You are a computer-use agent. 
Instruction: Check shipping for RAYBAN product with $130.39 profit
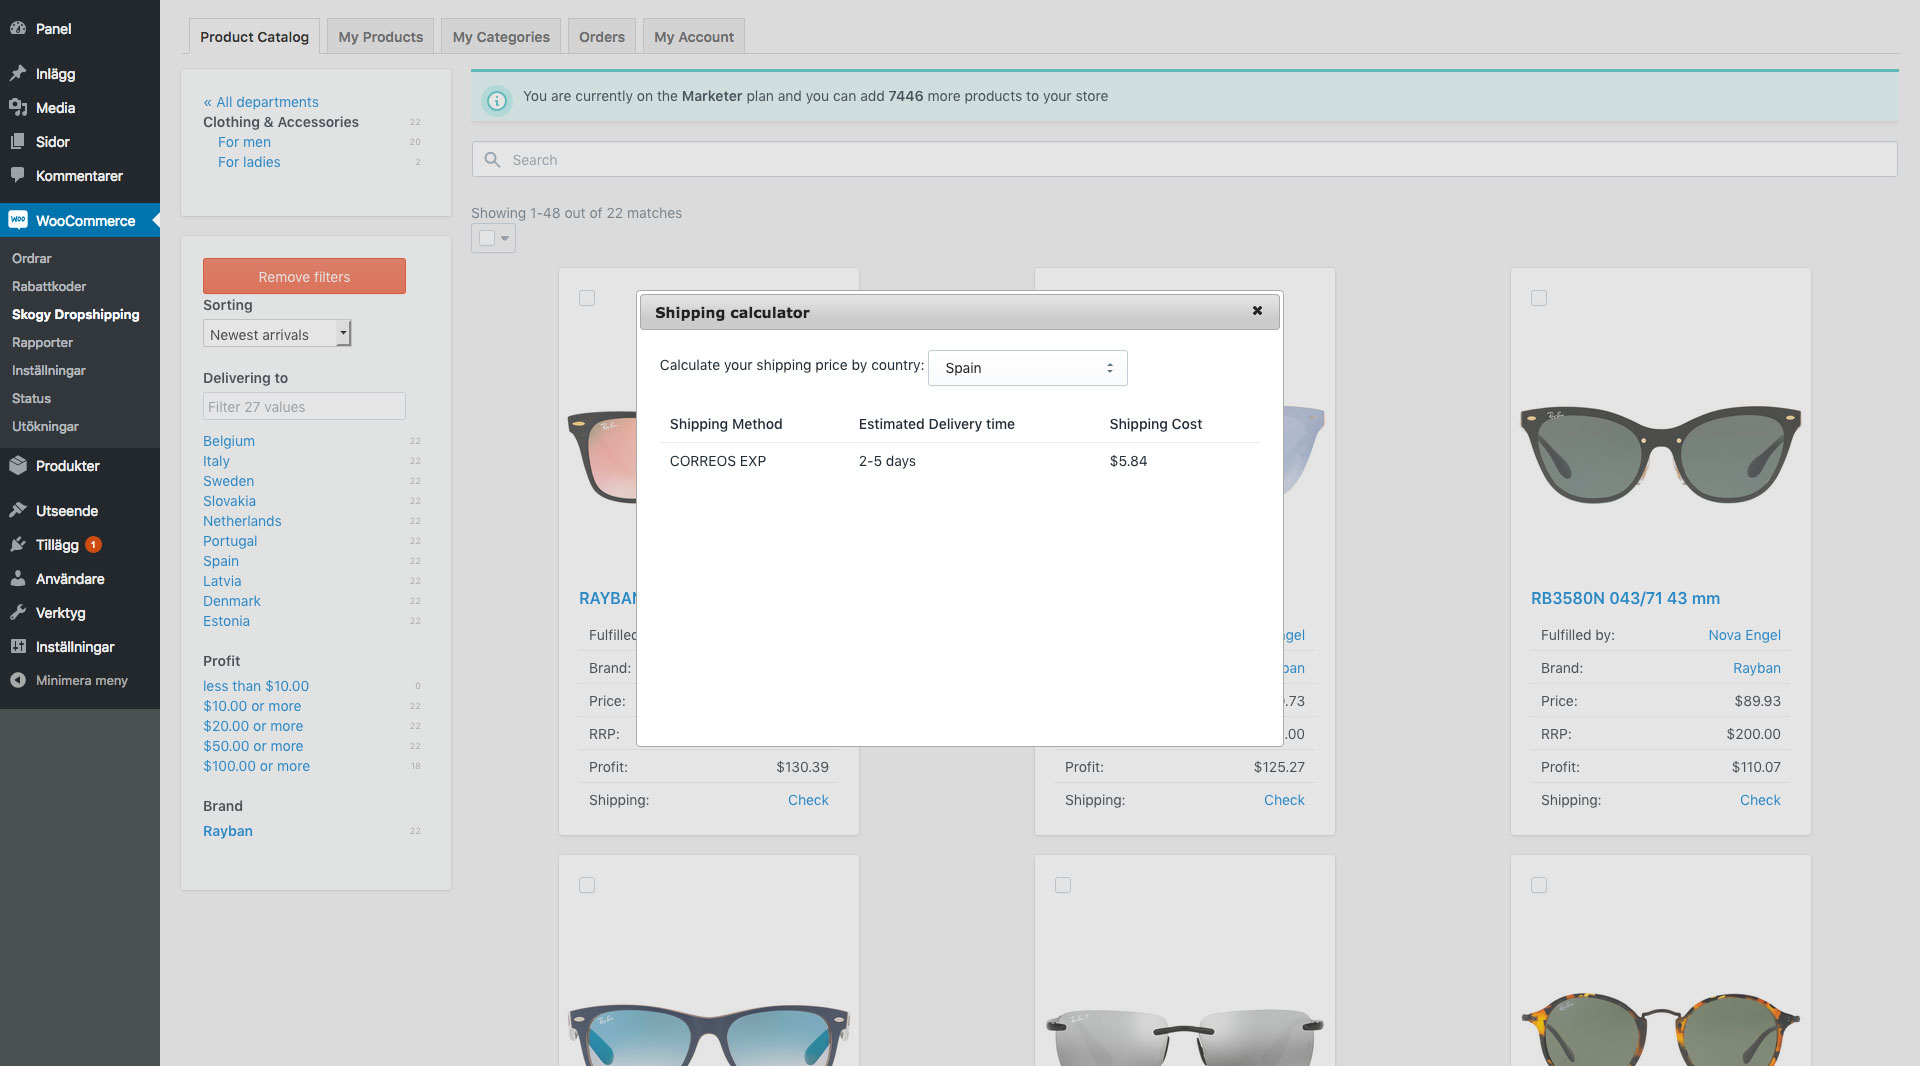point(808,800)
